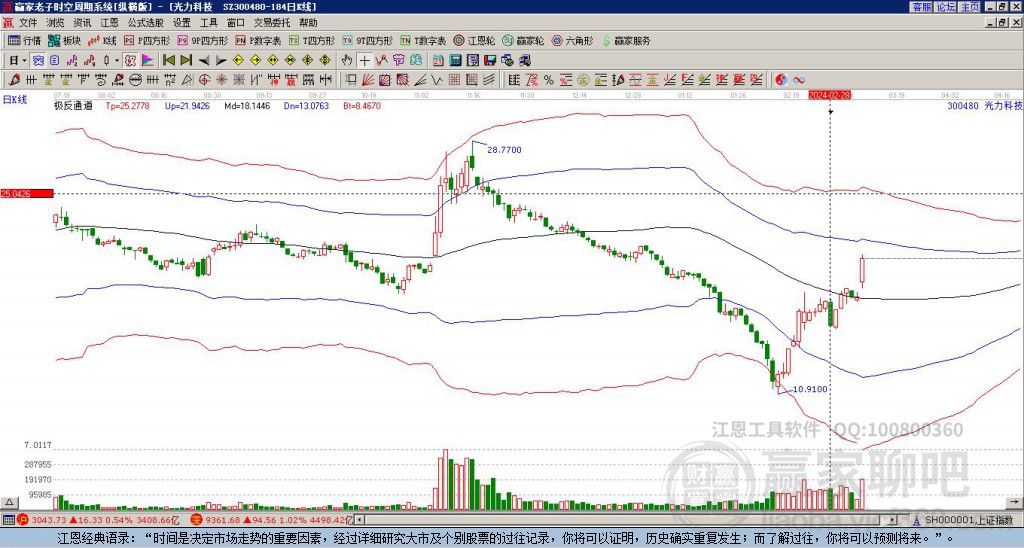This screenshot has width=1024, height=548.
Task: Click the Tp=25.2778 indicator value
Action: (127, 105)
